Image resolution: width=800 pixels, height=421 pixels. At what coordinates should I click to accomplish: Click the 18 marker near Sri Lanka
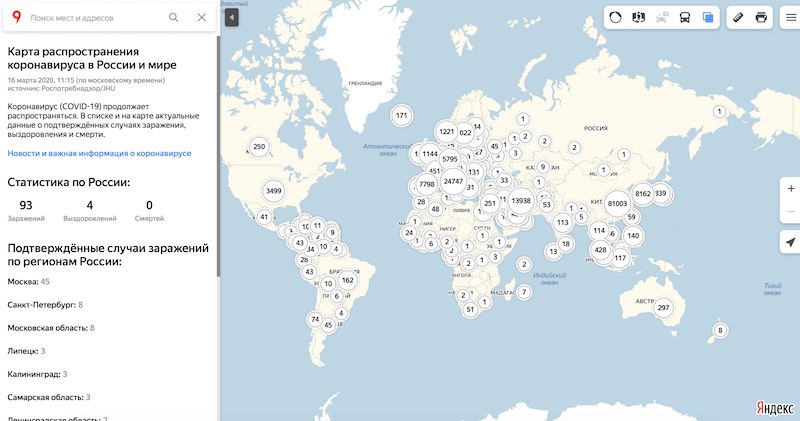click(565, 244)
